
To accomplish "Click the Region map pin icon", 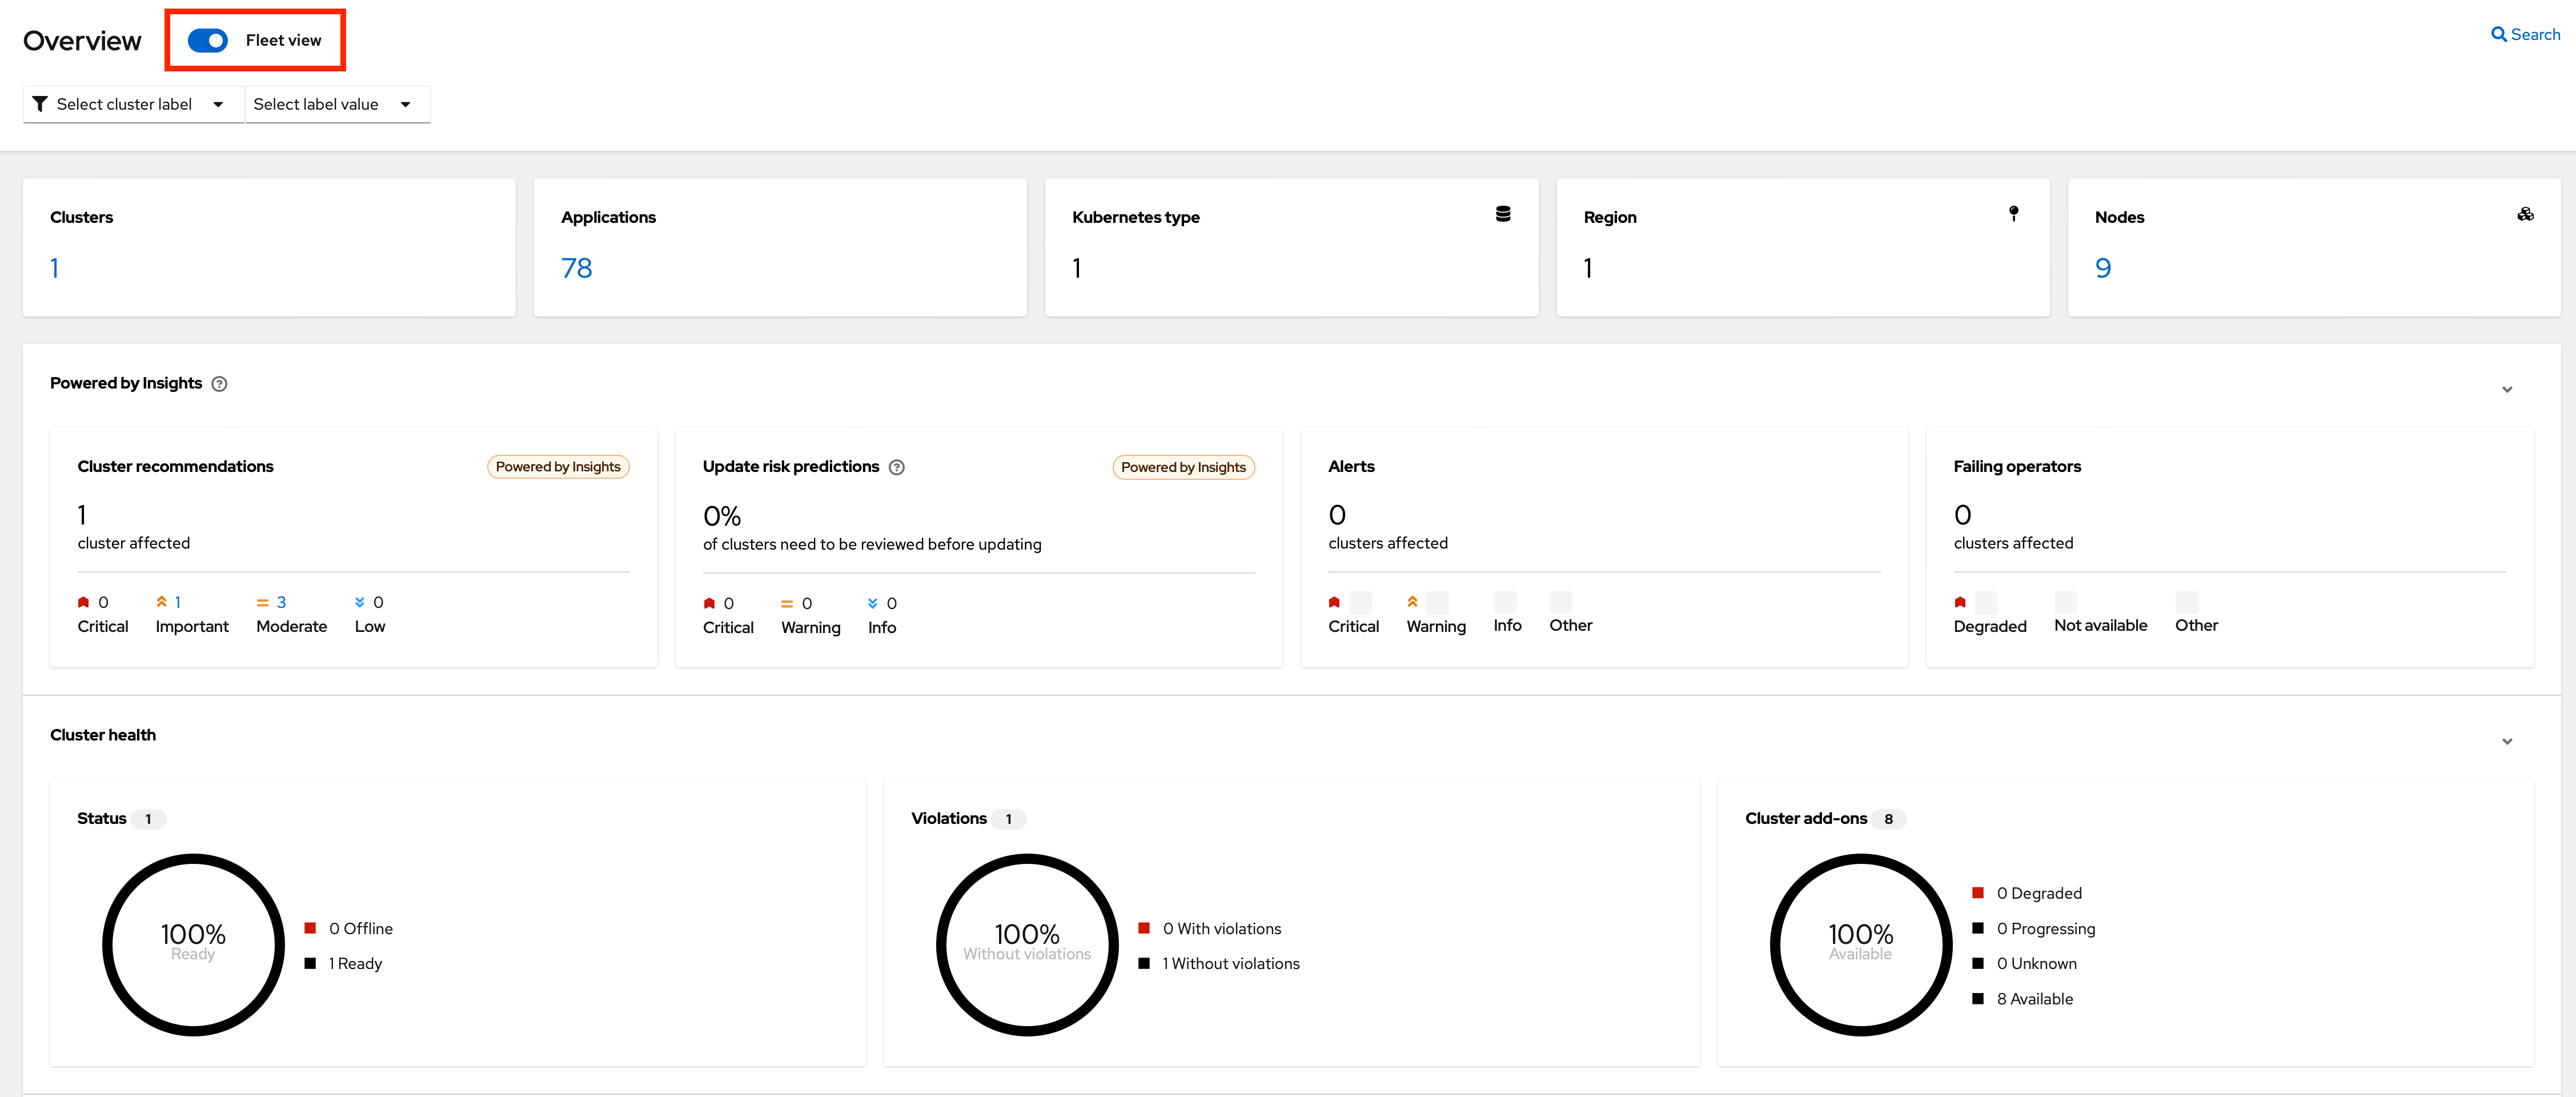I will tap(2013, 214).
